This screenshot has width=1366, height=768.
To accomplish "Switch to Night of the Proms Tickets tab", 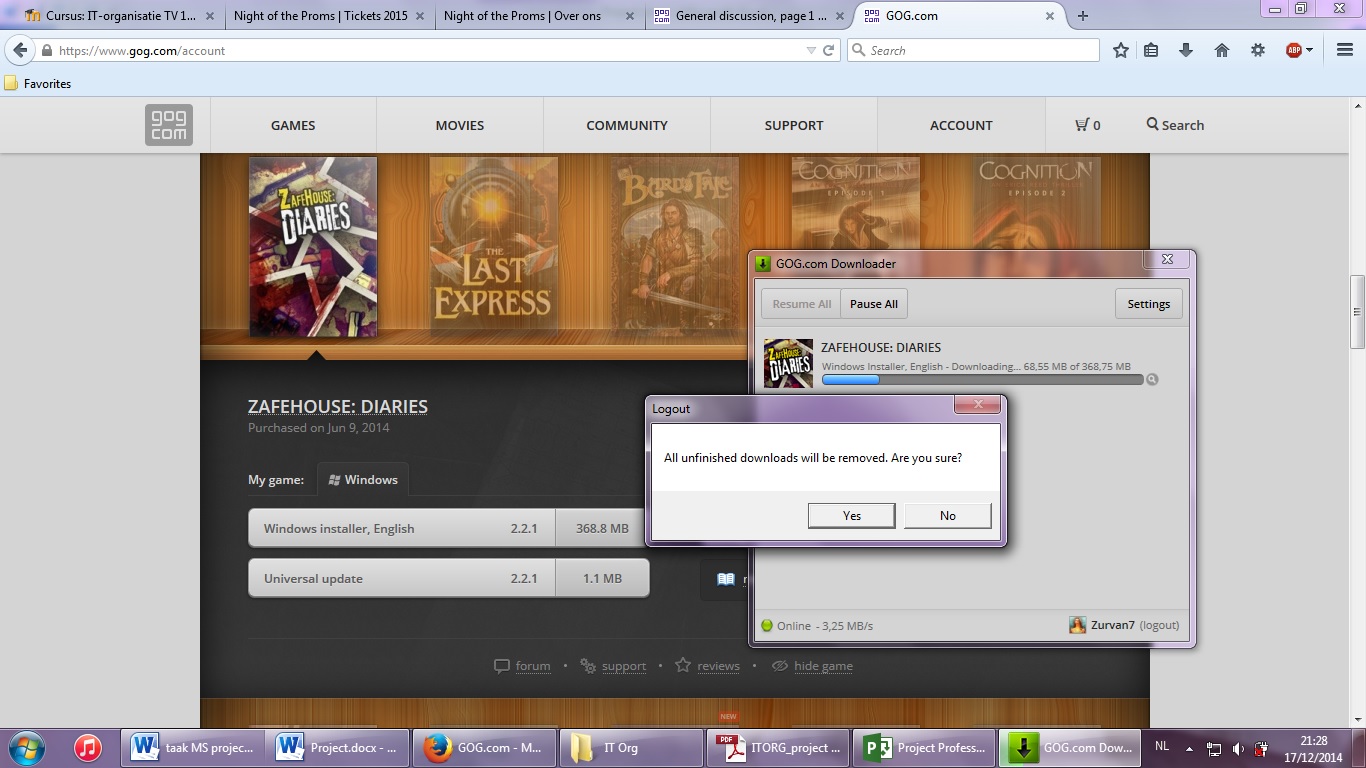I will [328, 16].
